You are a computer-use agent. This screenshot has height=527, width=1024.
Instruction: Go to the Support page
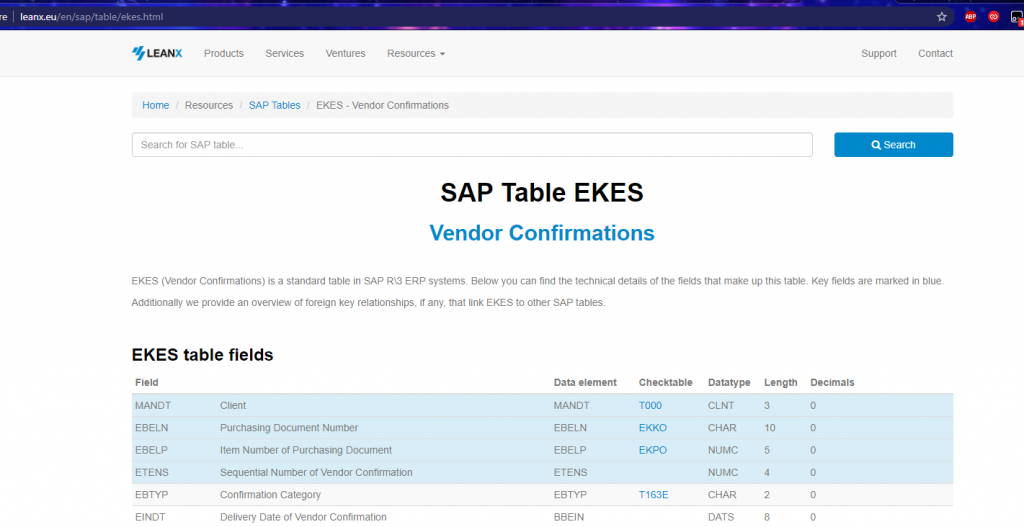tap(878, 54)
